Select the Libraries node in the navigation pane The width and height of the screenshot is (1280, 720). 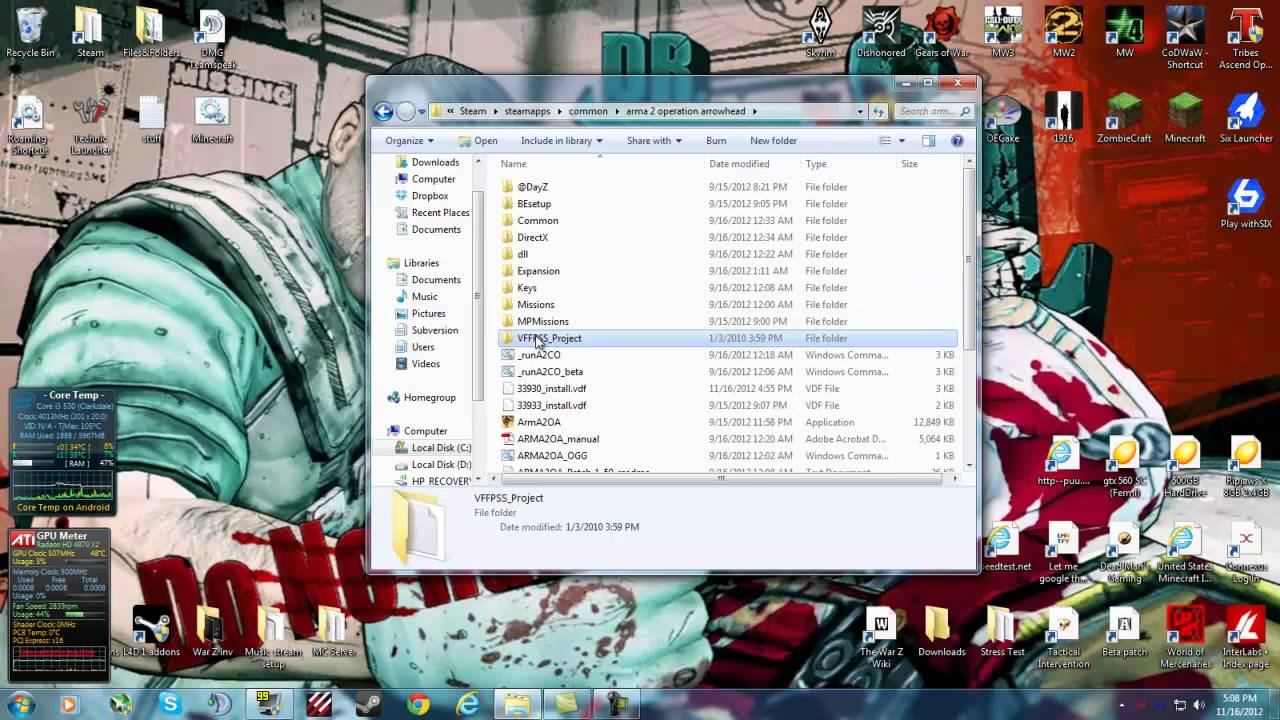point(421,263)
